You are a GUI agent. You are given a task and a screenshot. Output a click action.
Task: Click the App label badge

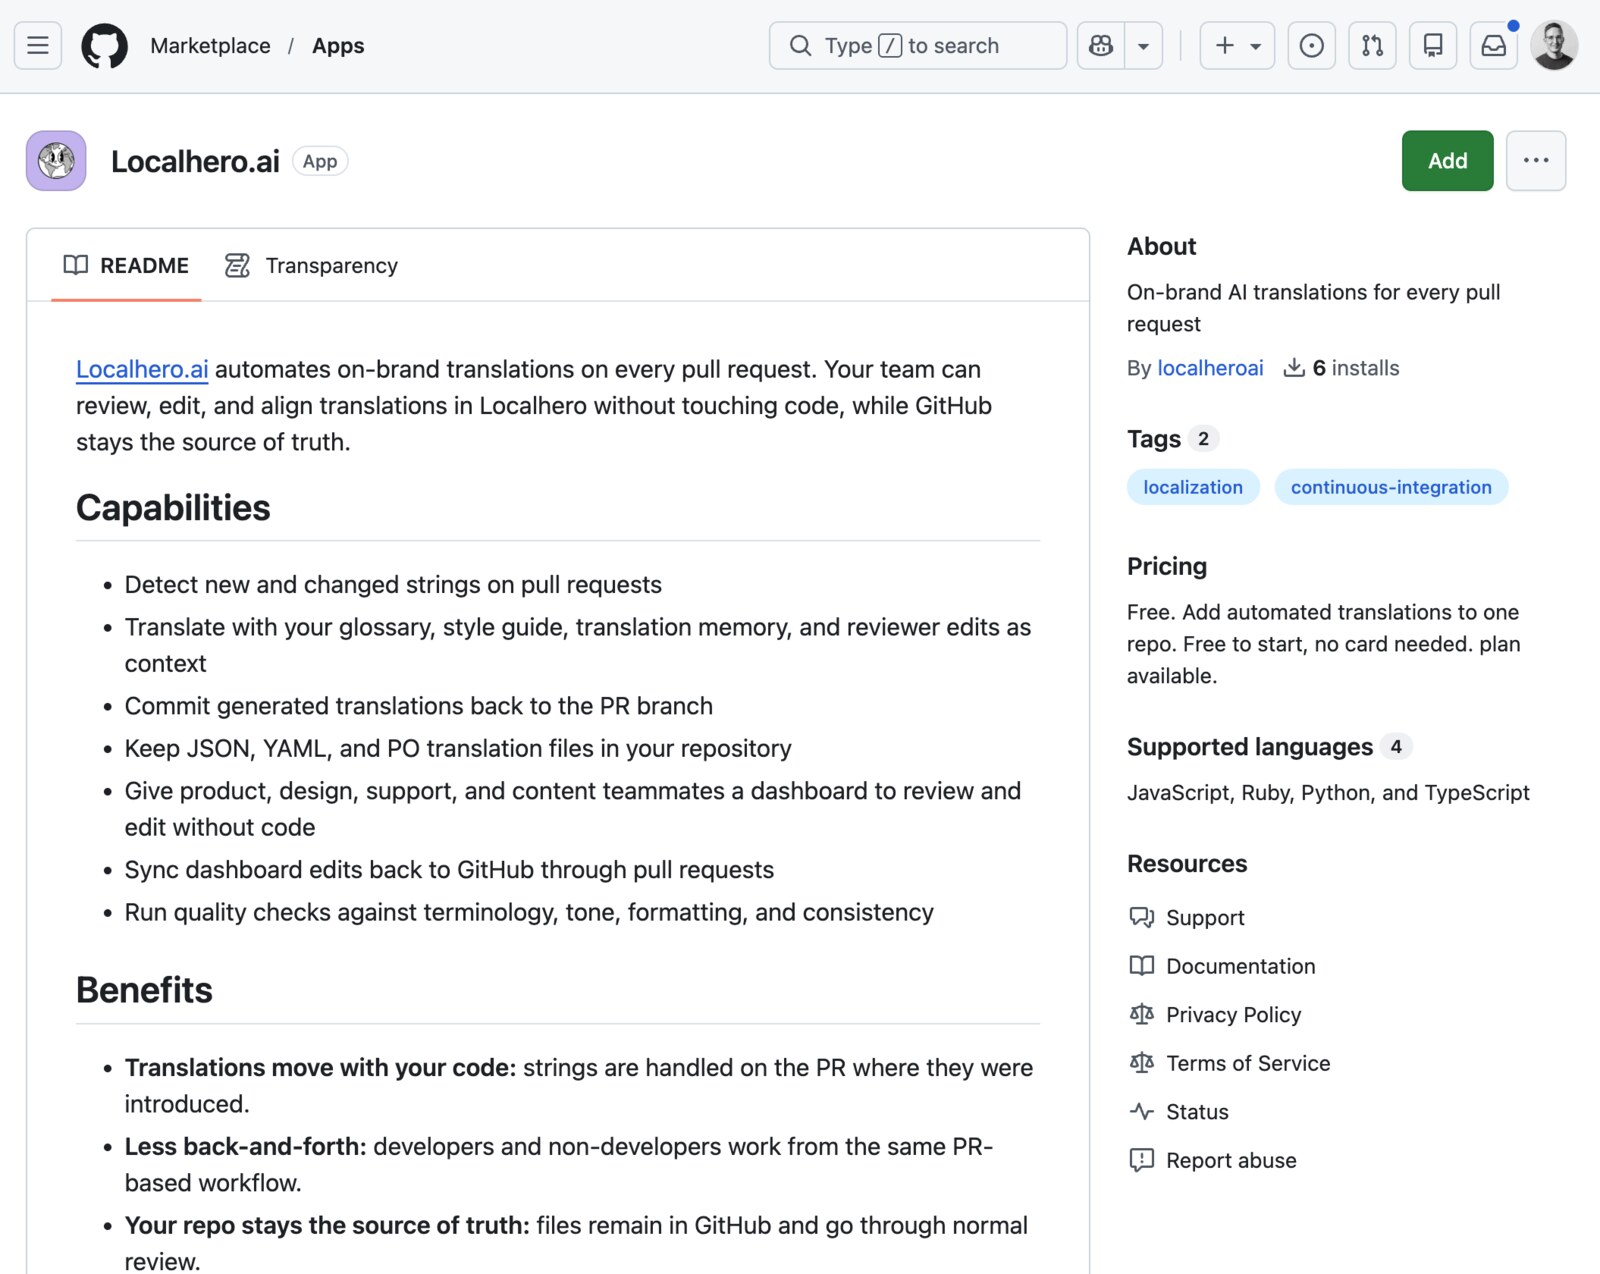coord(320,161)
